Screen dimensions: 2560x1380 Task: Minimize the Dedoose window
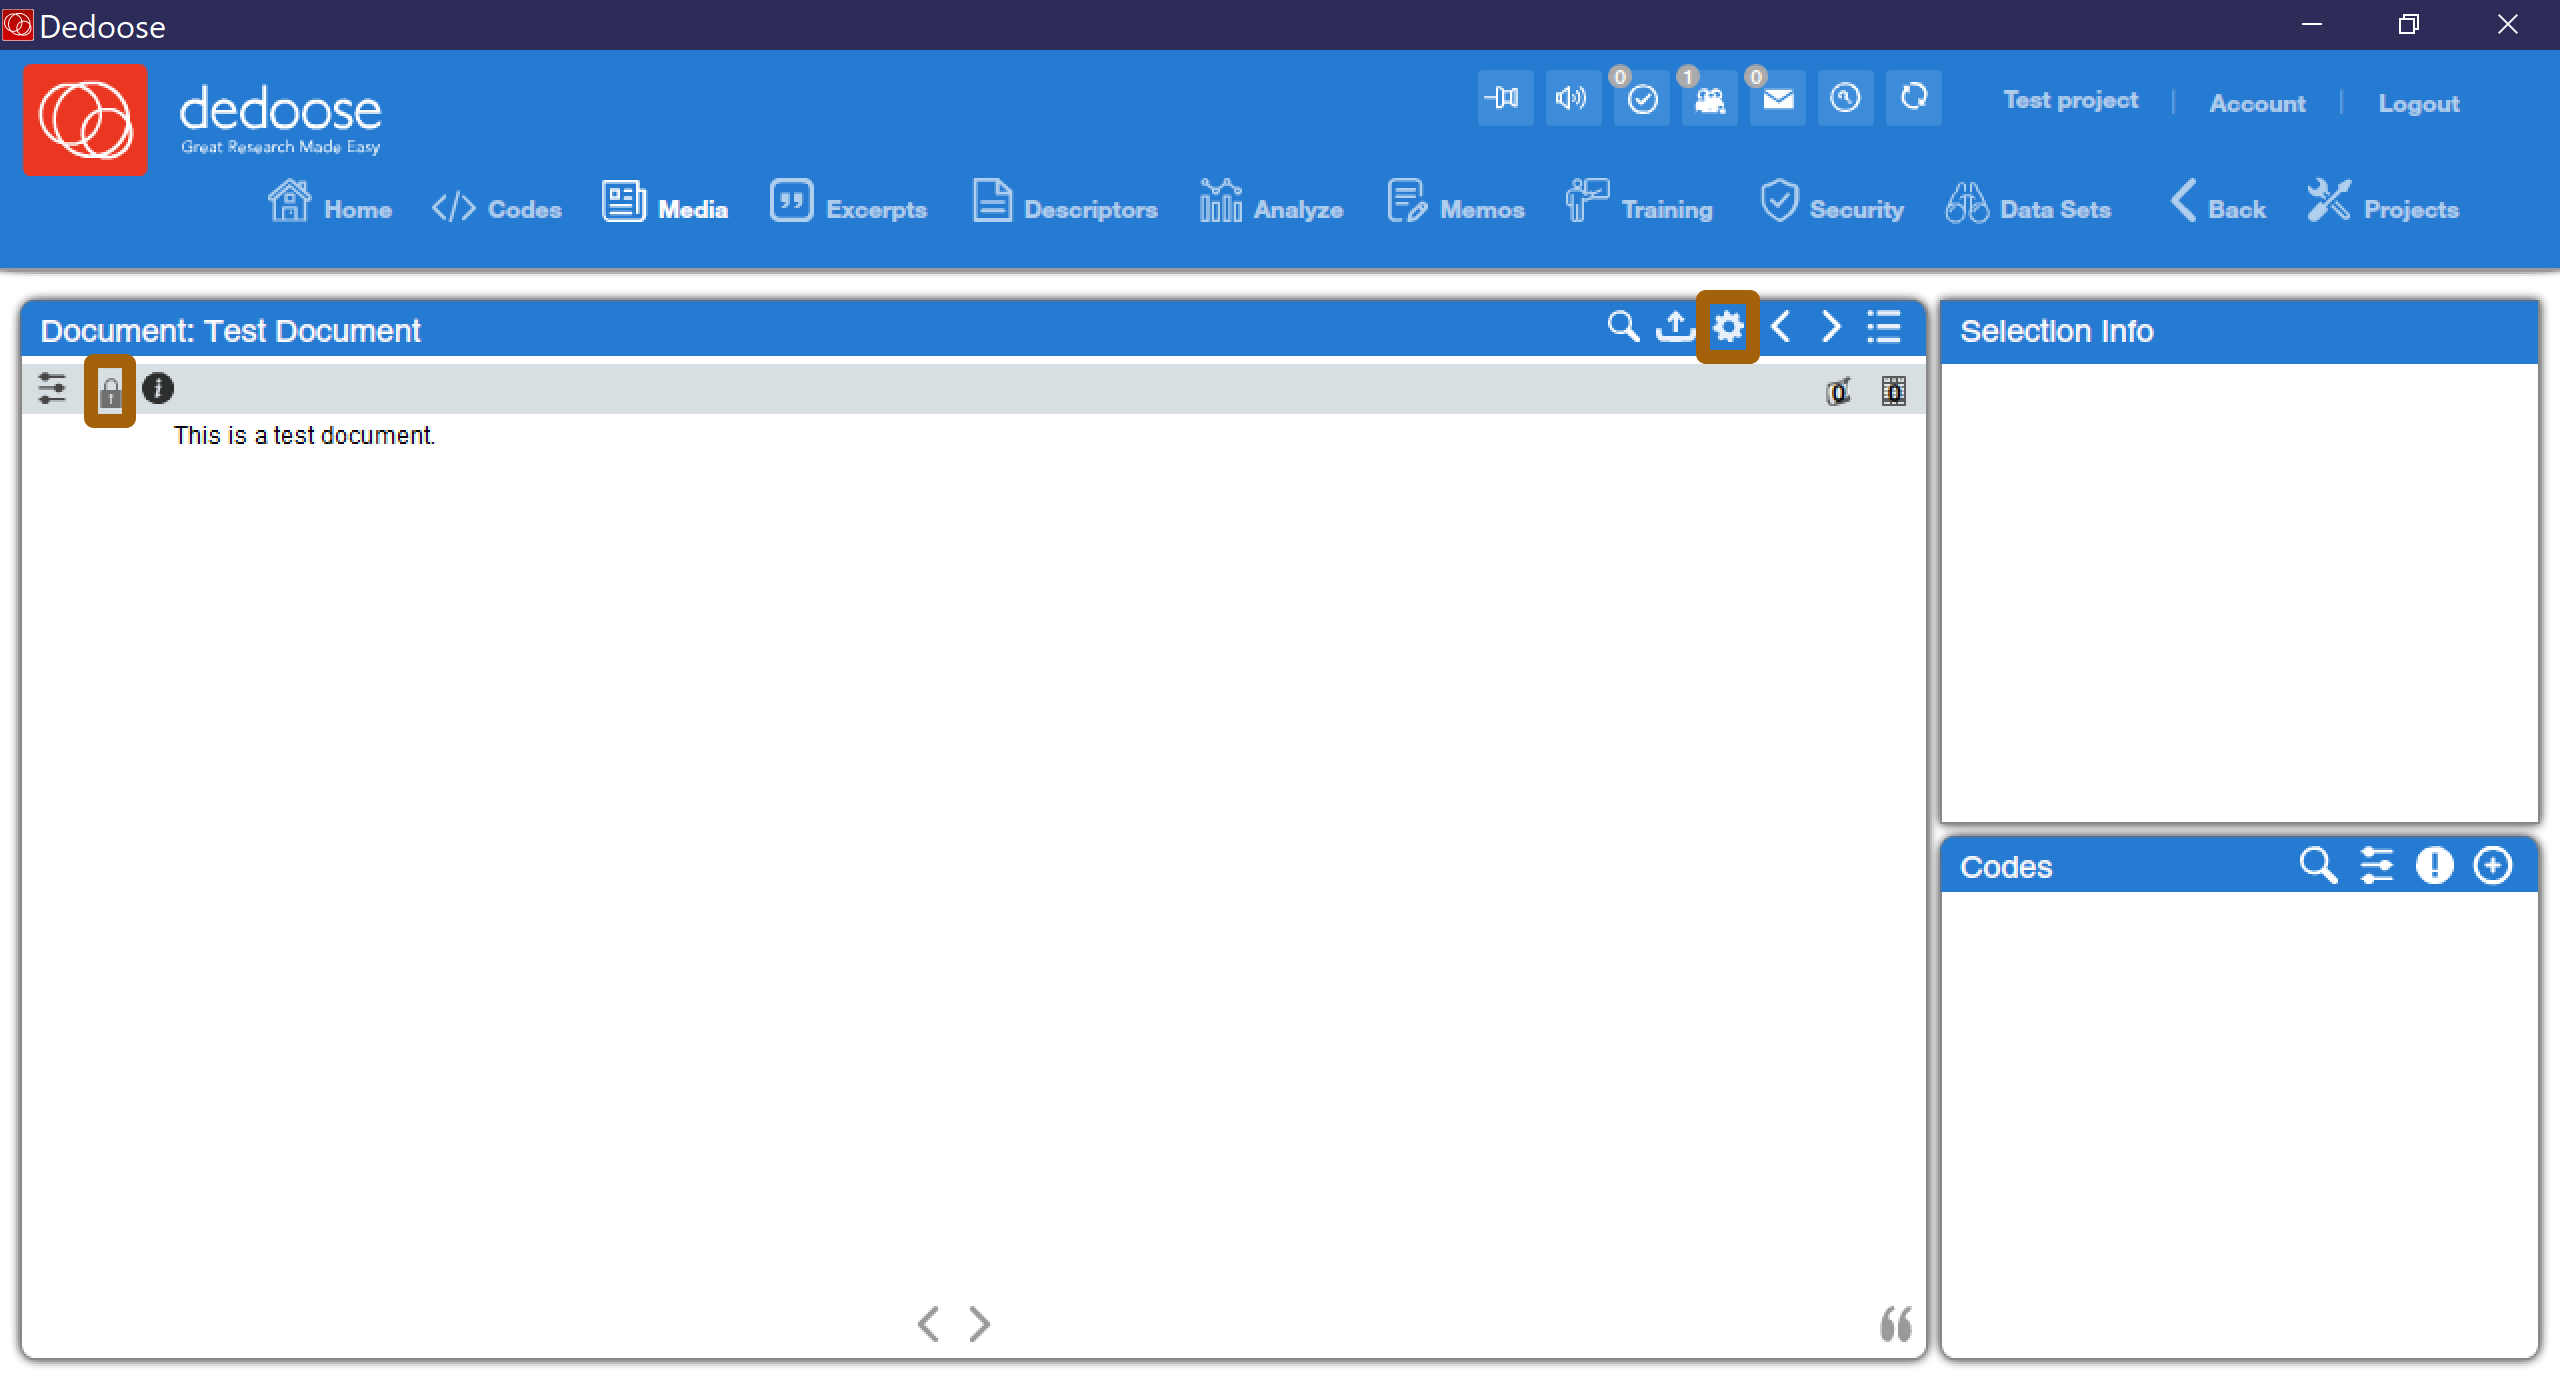pyautogui.click(x=2311, y=24)
